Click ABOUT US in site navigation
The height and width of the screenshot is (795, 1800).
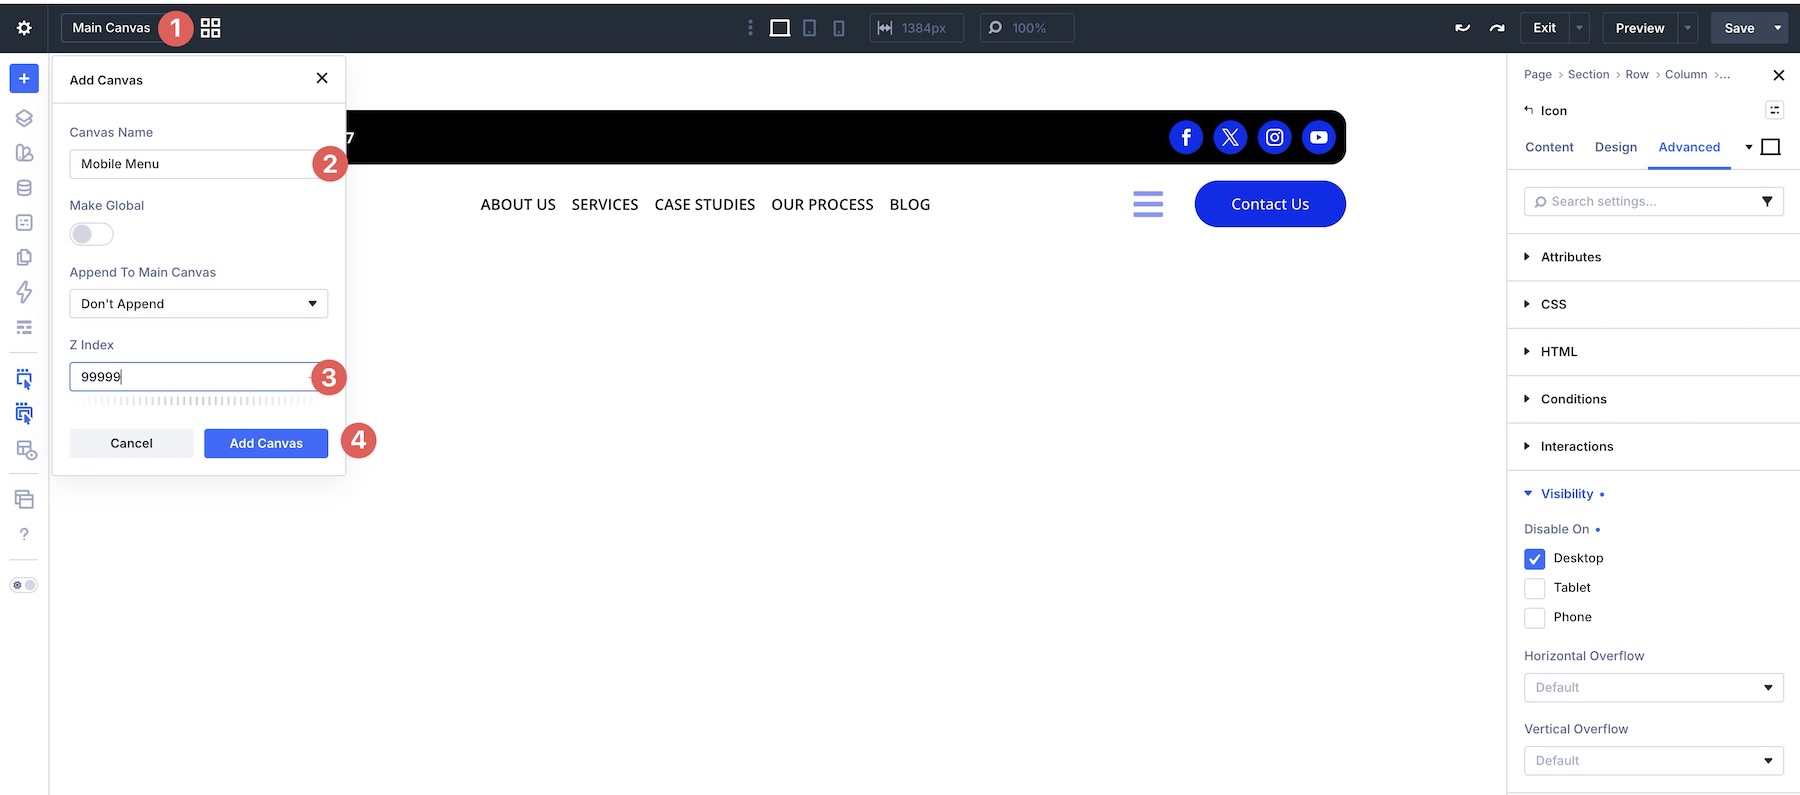coord(518,204)
